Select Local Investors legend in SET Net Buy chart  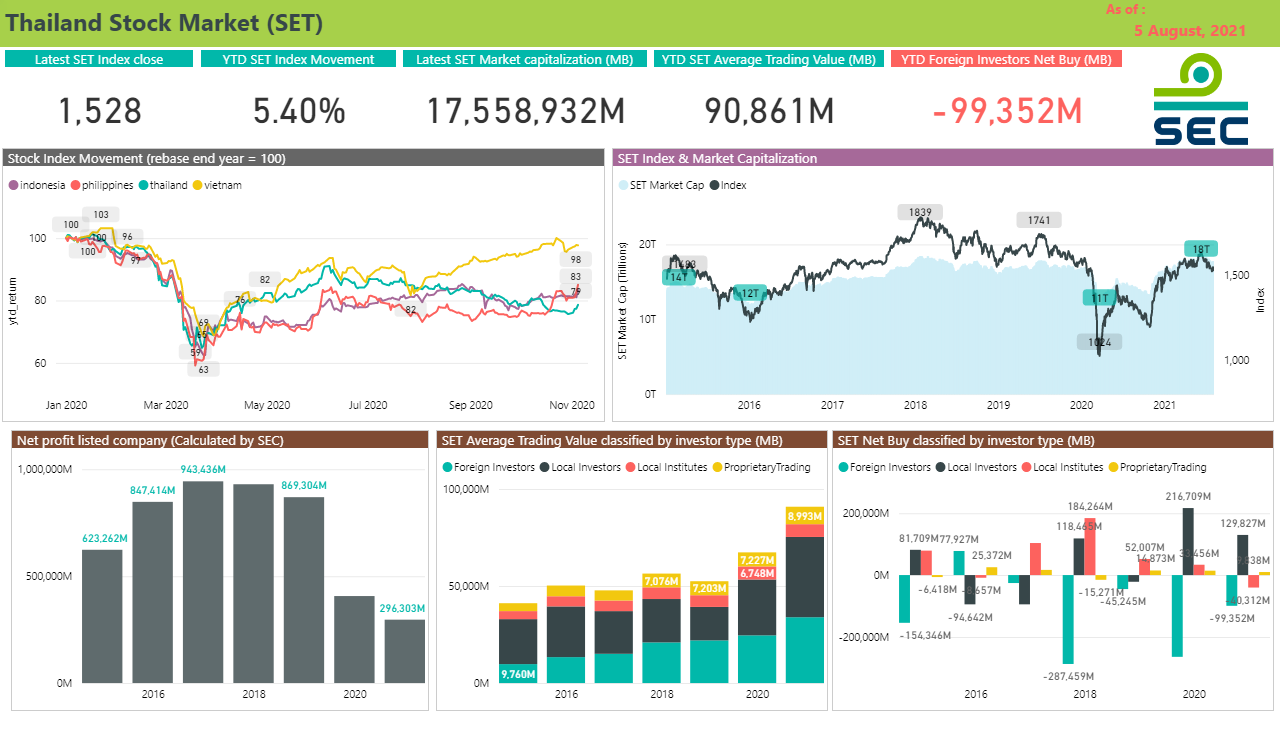pyautogui.click(x=977, y=467)
